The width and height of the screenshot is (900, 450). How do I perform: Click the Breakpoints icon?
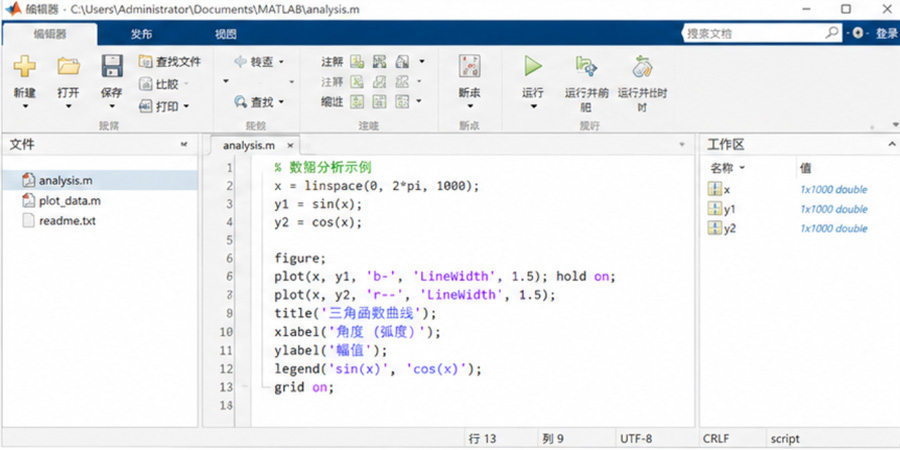[x=470, y=66]
